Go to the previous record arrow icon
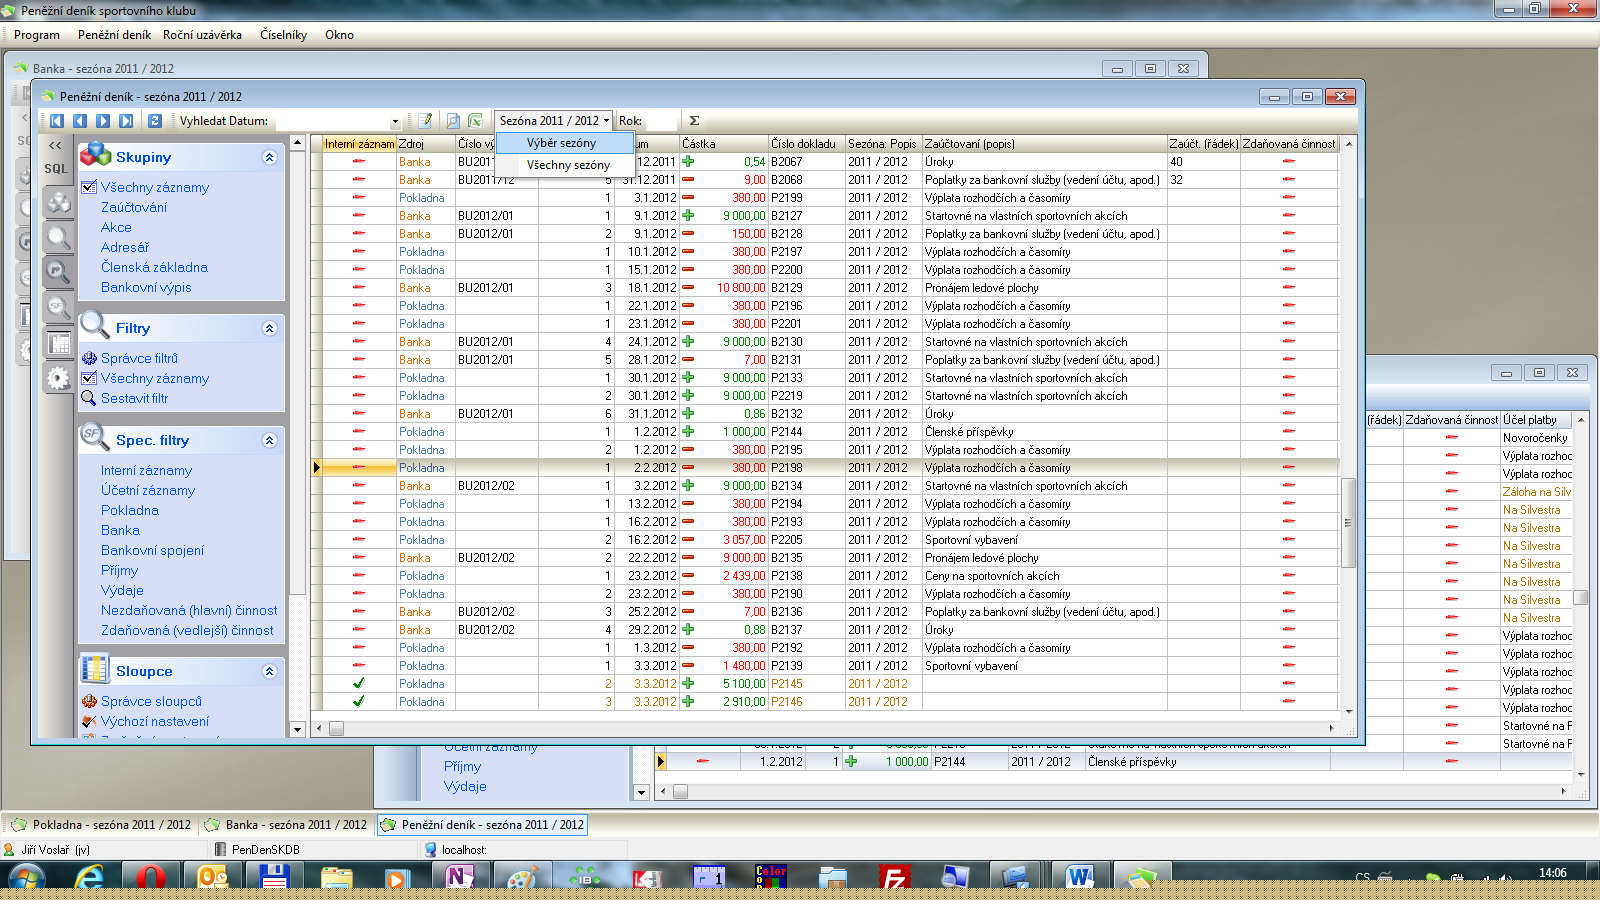The width and height of the screenshot is (1600, 900). [80, 121]
